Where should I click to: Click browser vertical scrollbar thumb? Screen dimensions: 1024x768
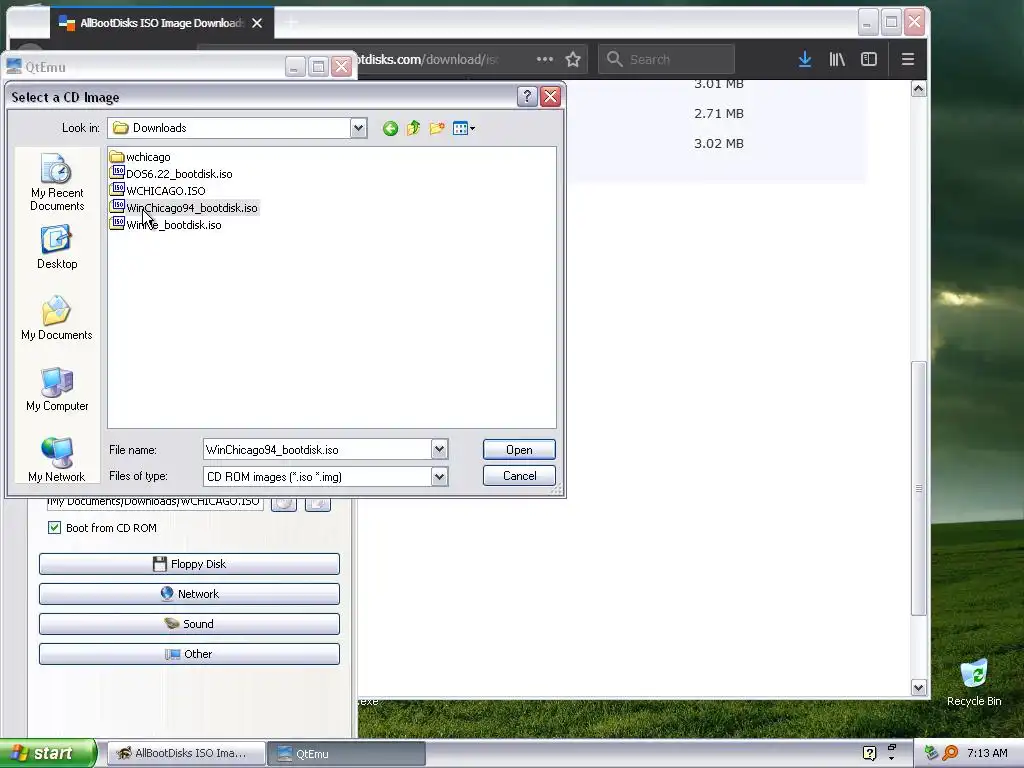pos(918,488)
